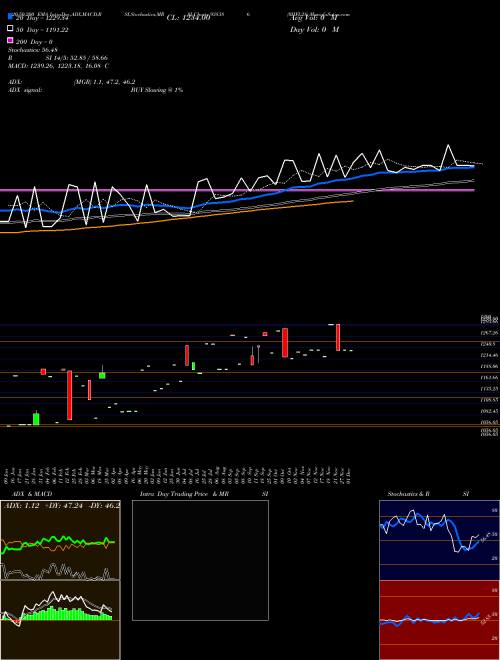Click the white 50 Day EMA legend swatch
The image size is (500, 660).
click(10, 29)
